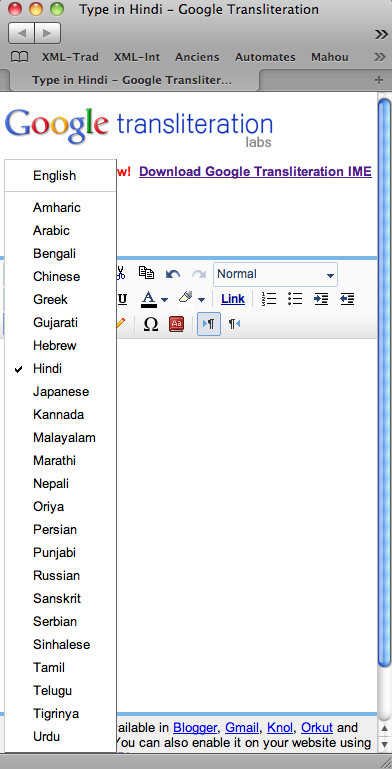
Task: Apply highlight color with marker icon
Action: (185, 298)
